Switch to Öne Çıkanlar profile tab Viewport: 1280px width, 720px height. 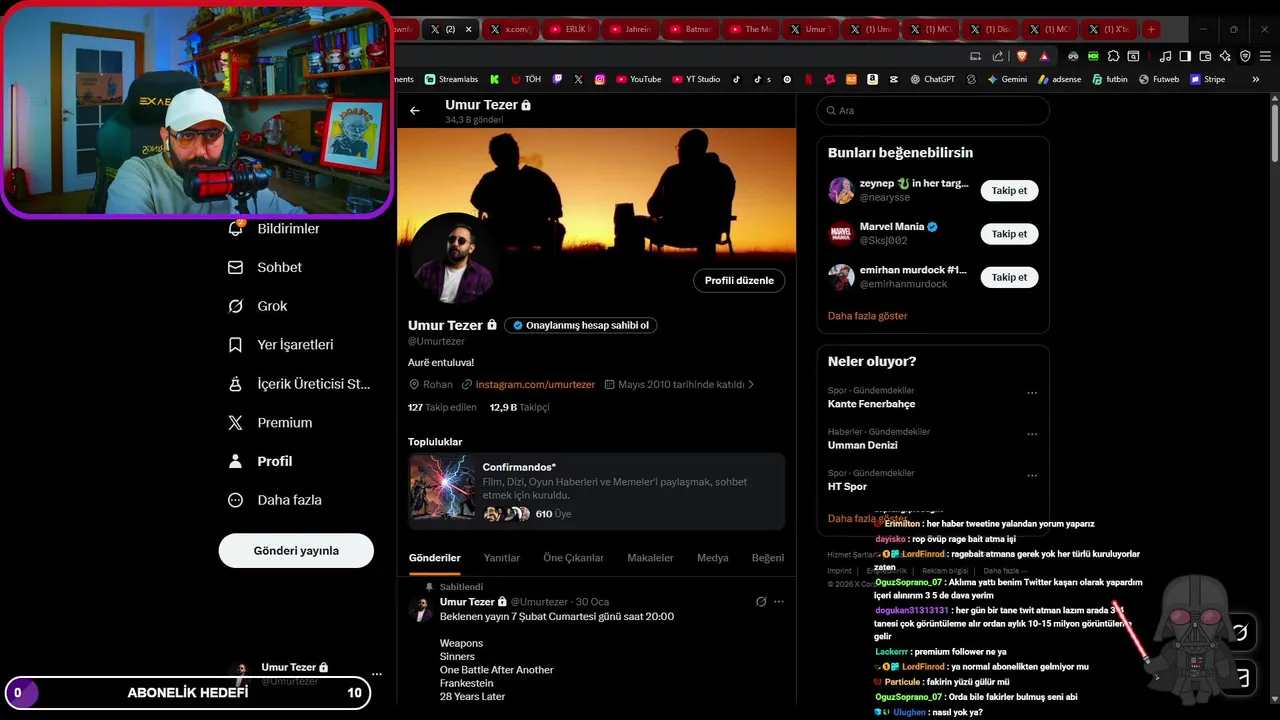point(573,558)
